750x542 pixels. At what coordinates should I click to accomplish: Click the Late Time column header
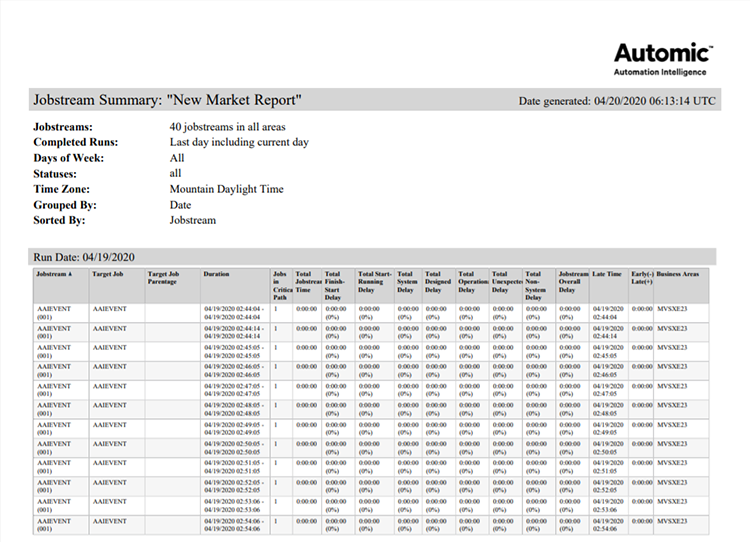(x=609, y=274)
